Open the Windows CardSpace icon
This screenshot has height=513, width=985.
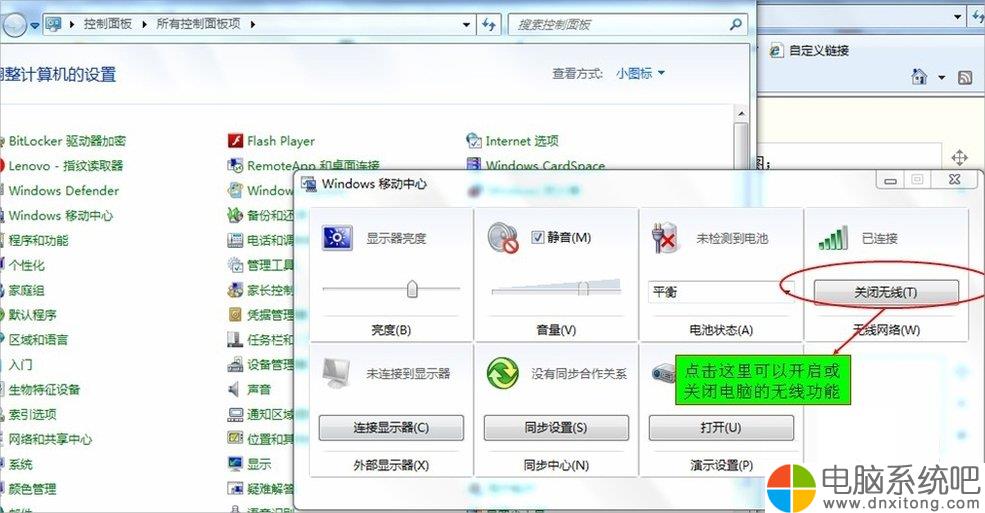pos(474,165)
